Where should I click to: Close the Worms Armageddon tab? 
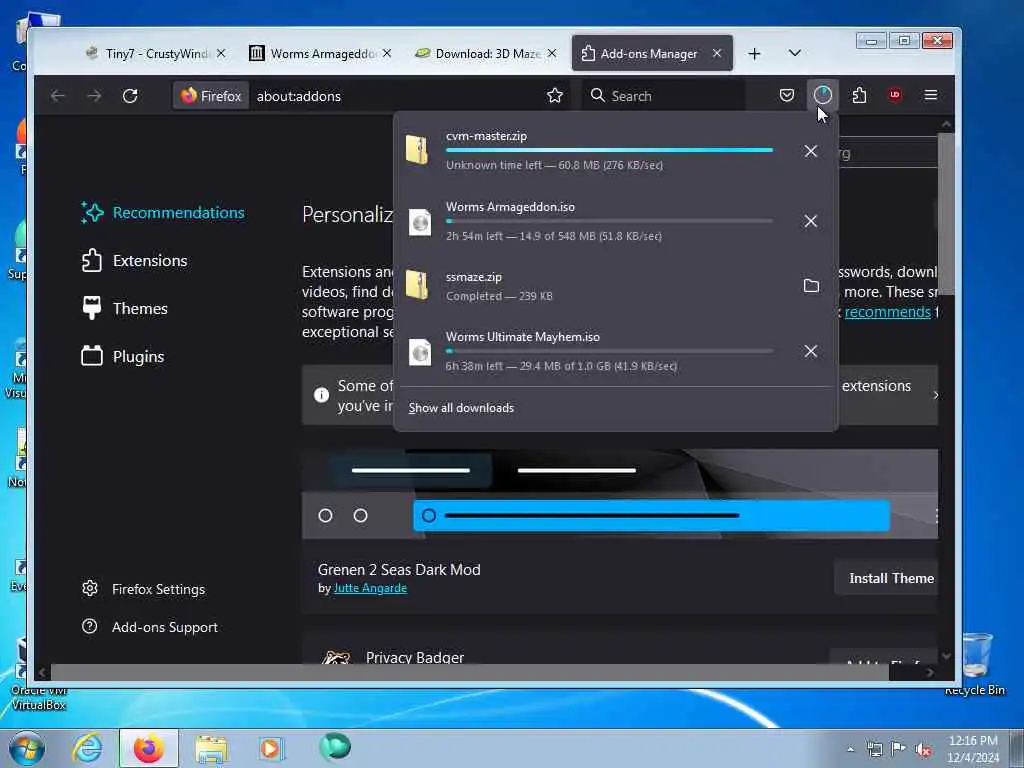(x=387, y=54)
